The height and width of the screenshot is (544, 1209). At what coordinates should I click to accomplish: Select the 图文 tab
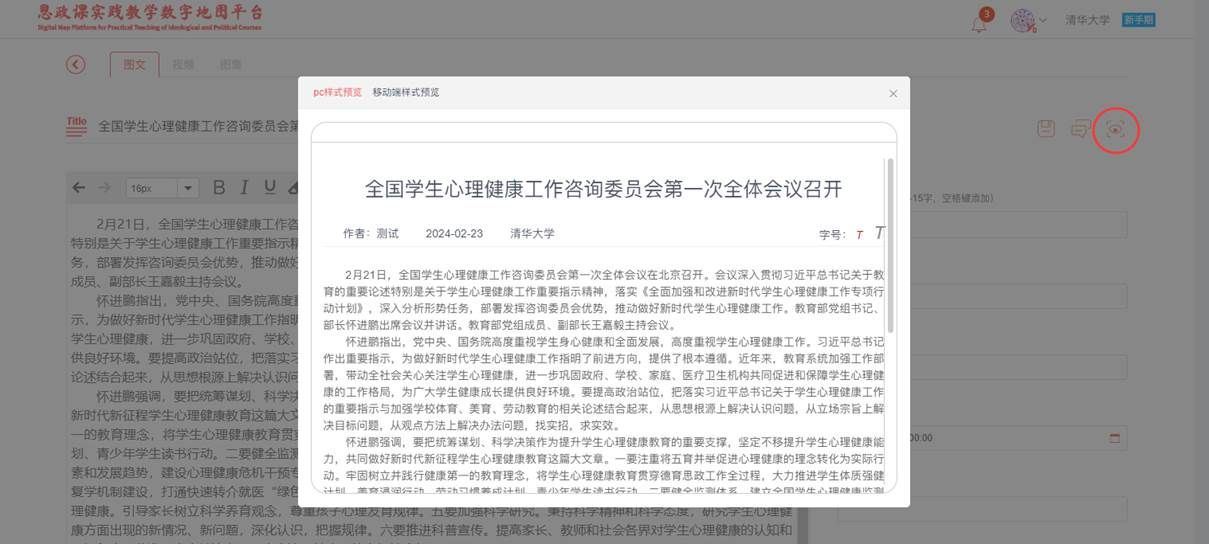click(133, 64)
